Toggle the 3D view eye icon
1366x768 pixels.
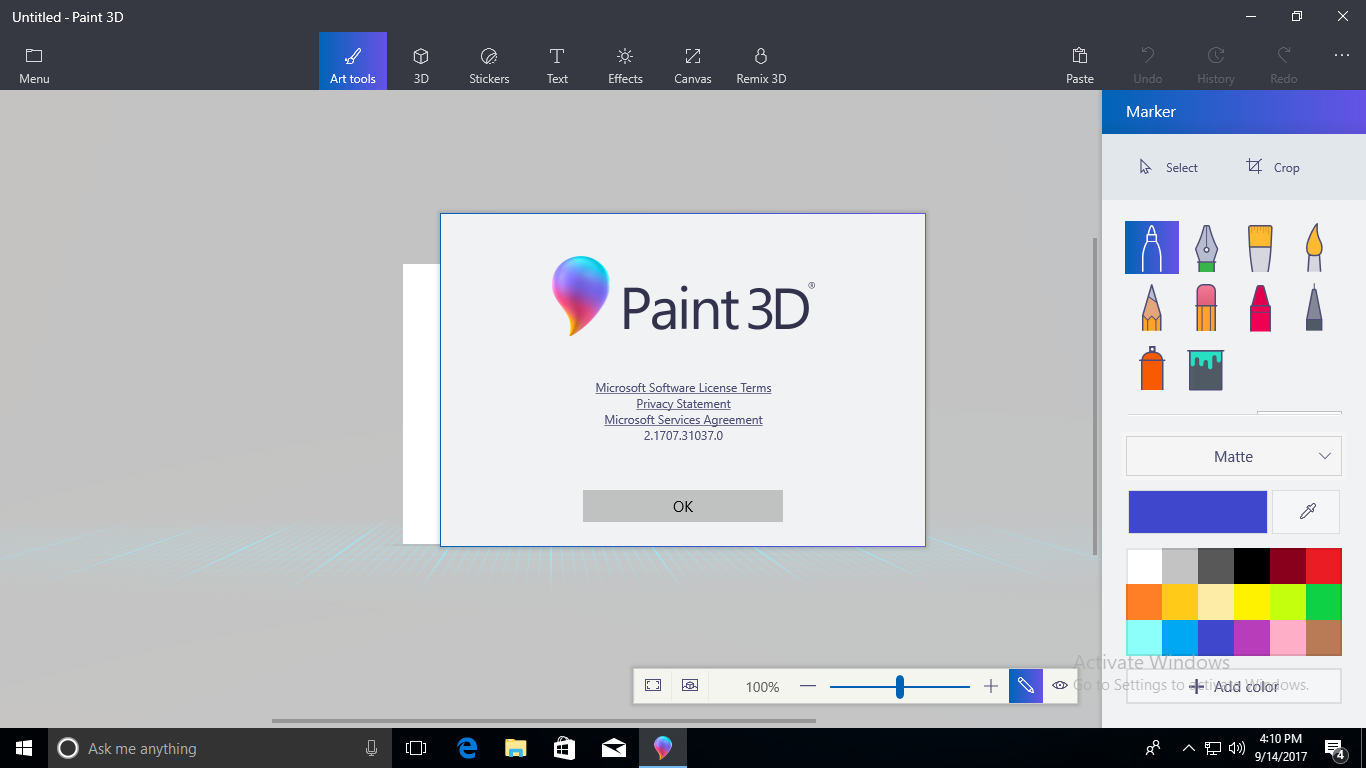pos(1060,686)
